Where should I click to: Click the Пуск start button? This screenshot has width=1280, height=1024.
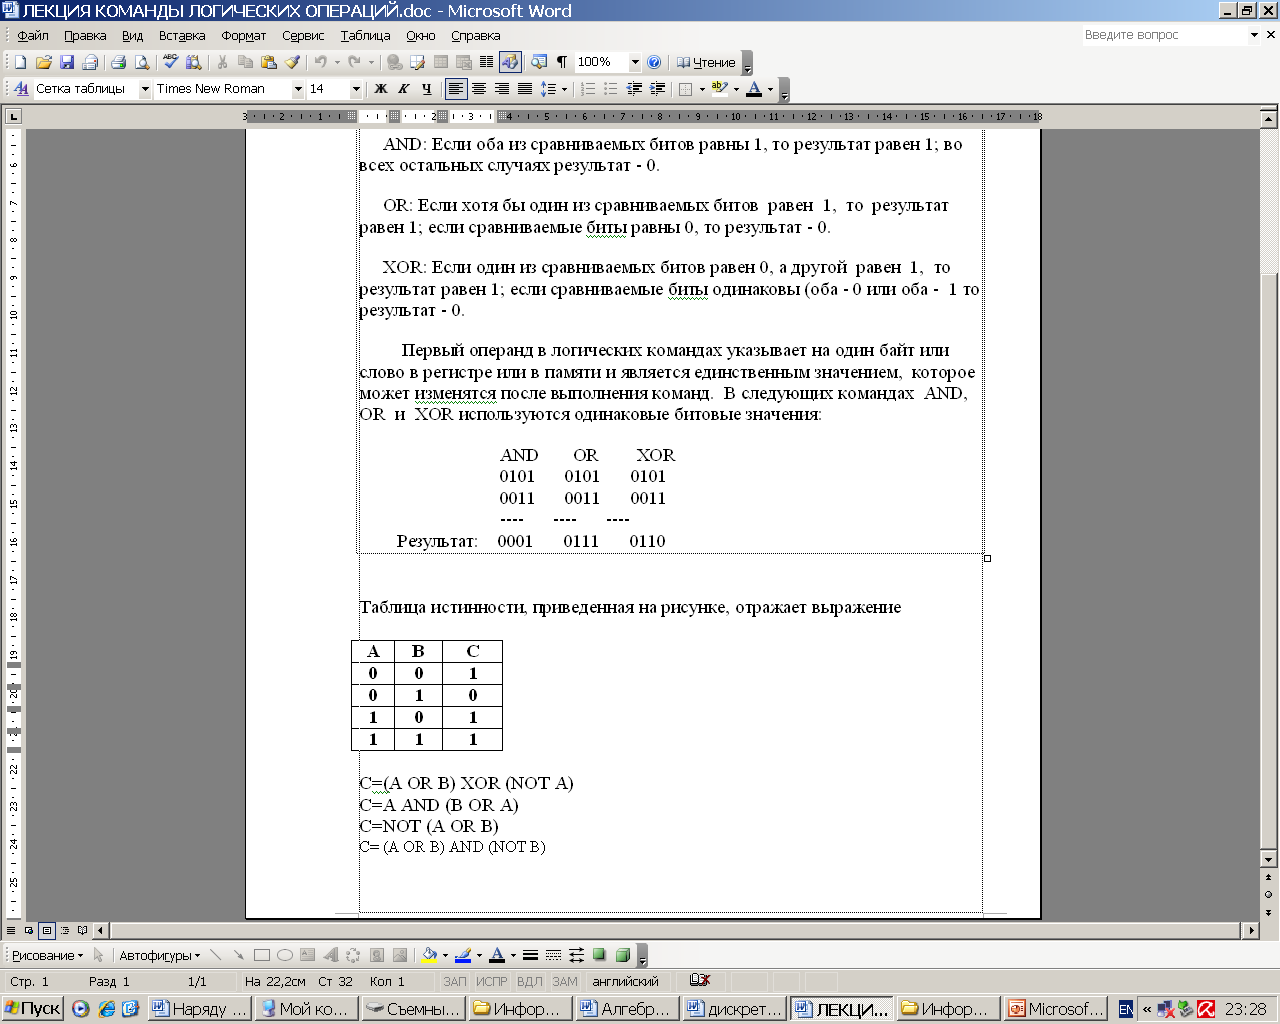point(33,1009)
